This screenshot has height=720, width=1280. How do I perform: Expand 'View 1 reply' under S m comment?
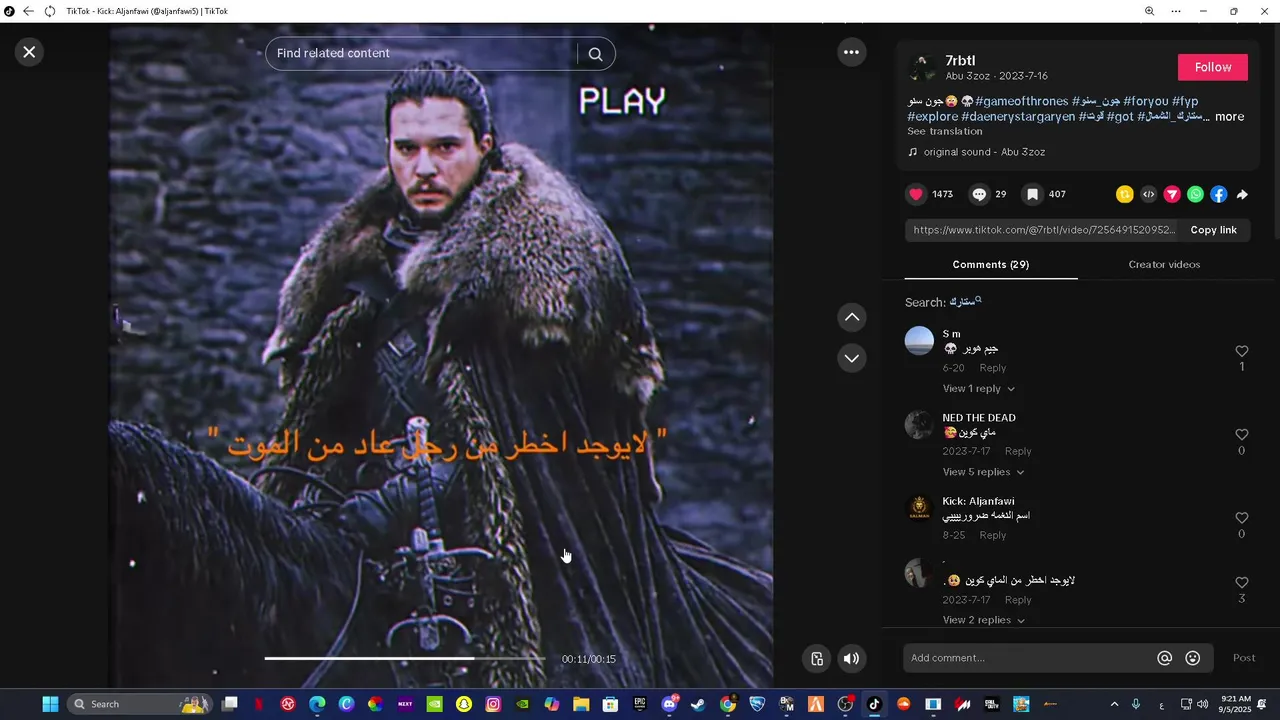[x=978, y=389]
